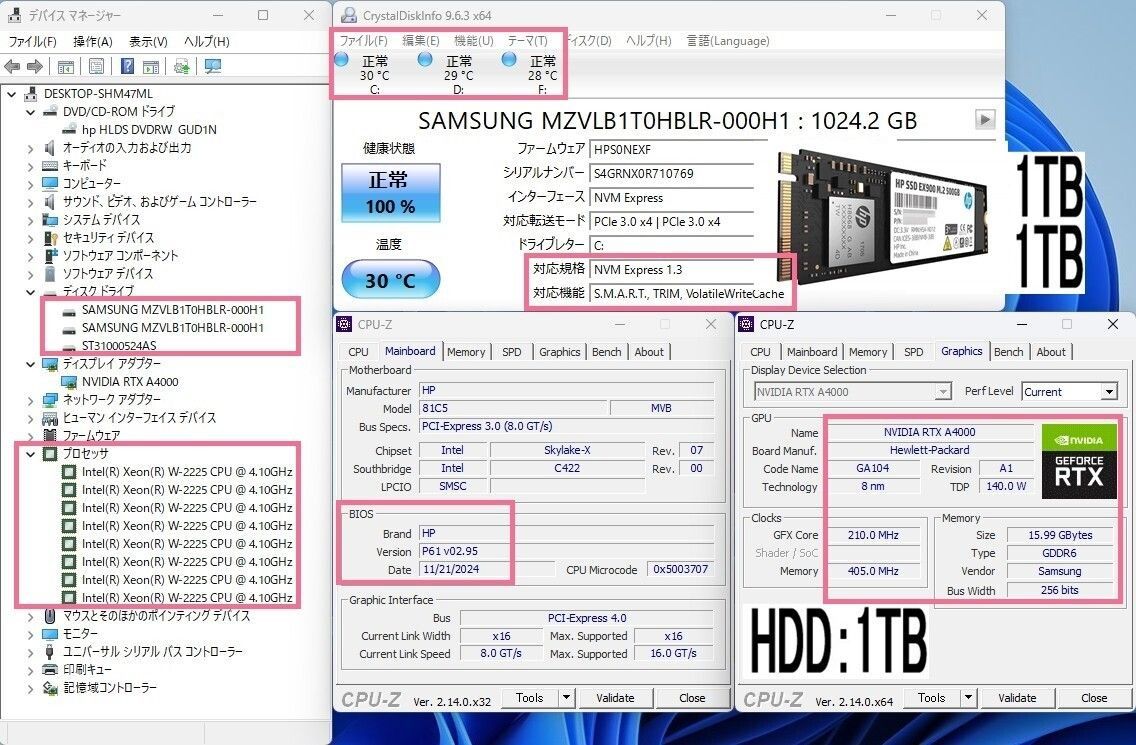Viewport: 1136px width, 745px height.
Task: Open 操作(A) menu in Device Manager
Action: point(93,41)
